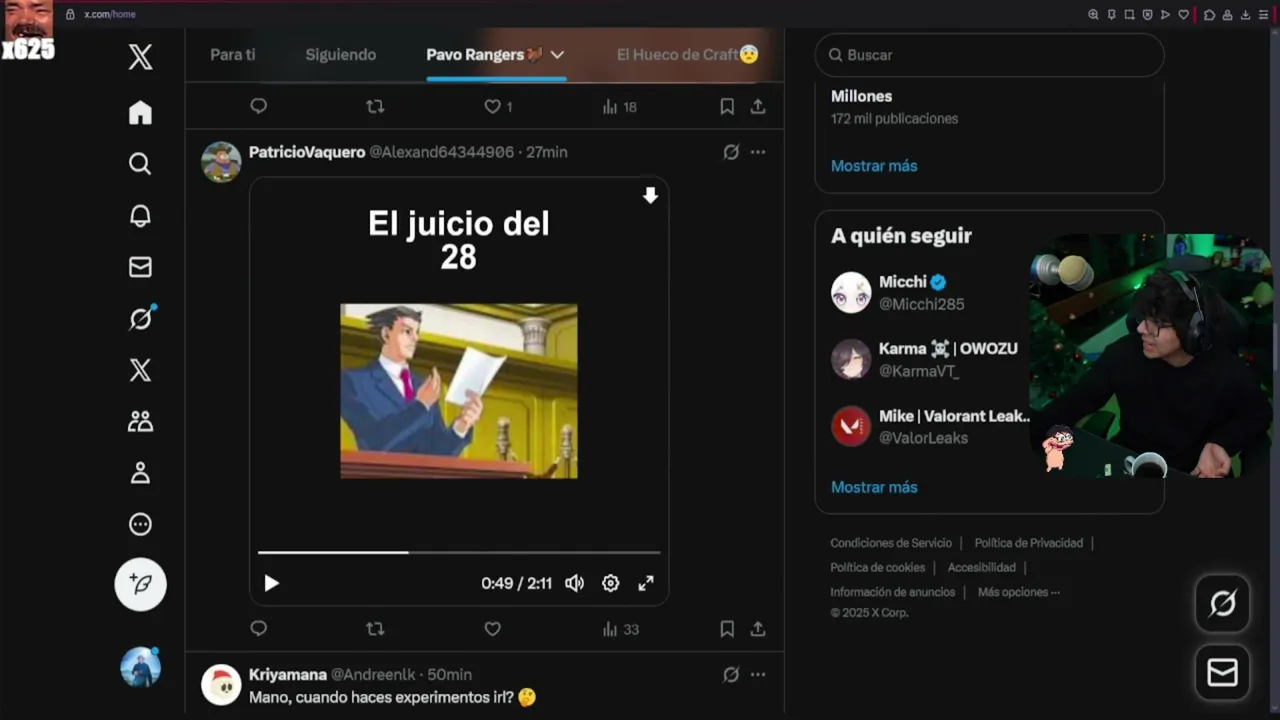The image size is (1280, 720).
Task: Open Kriyamana's profile avatar
Action: pos(221,685)
